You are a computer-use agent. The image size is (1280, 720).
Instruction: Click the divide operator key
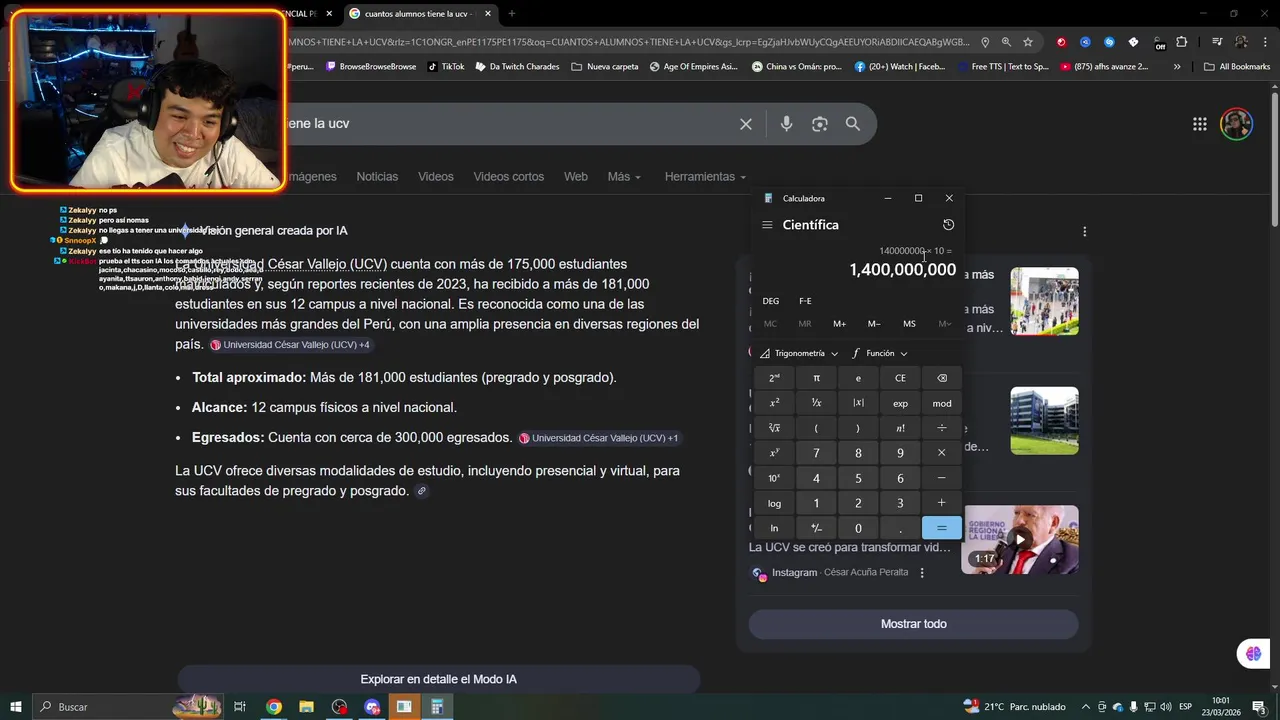pos(942,428)
